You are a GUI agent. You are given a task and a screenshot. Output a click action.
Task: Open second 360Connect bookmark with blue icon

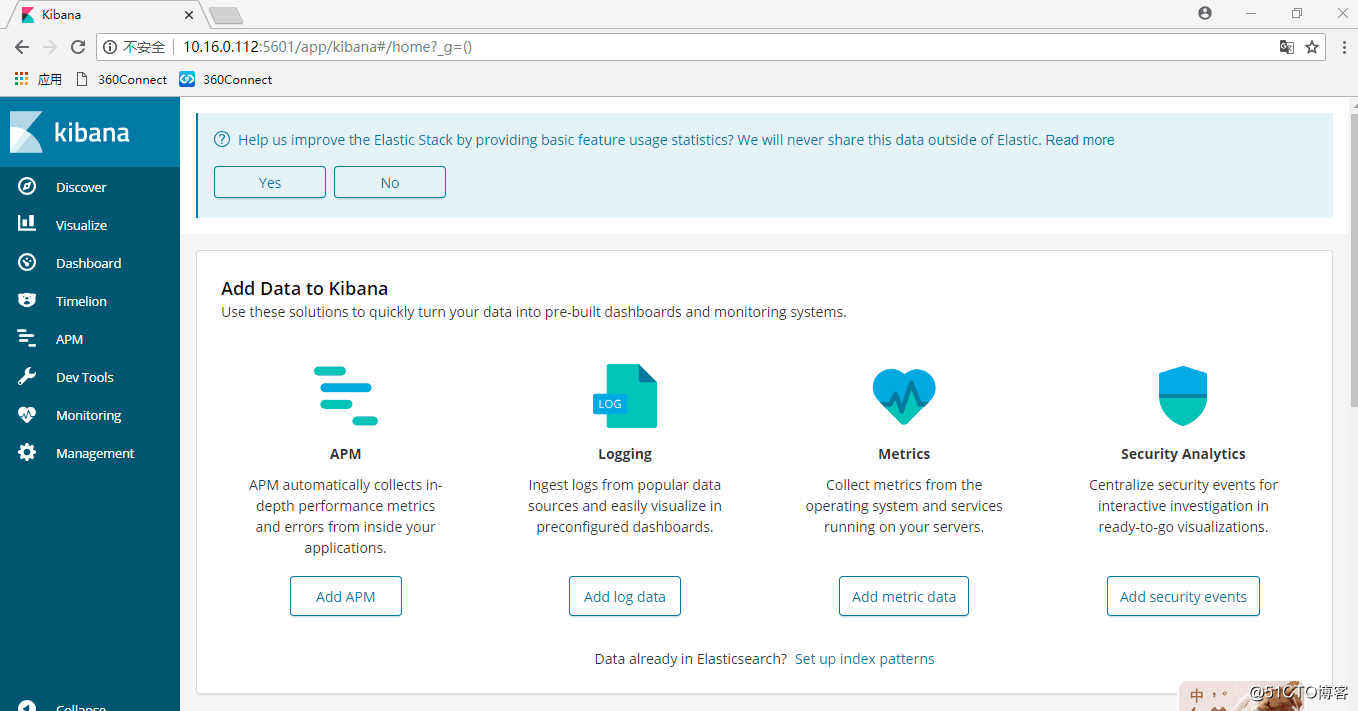pyautogui.click(x=226, y=79)
